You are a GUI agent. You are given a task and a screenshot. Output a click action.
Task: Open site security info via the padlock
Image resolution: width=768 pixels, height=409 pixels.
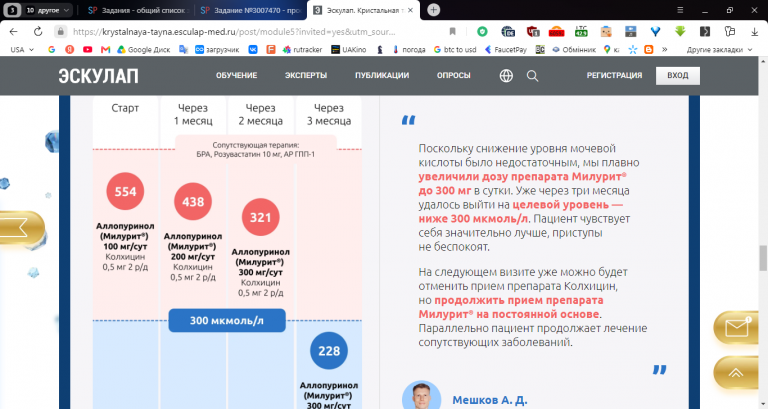pyautogui.click(x=60, y=31)
